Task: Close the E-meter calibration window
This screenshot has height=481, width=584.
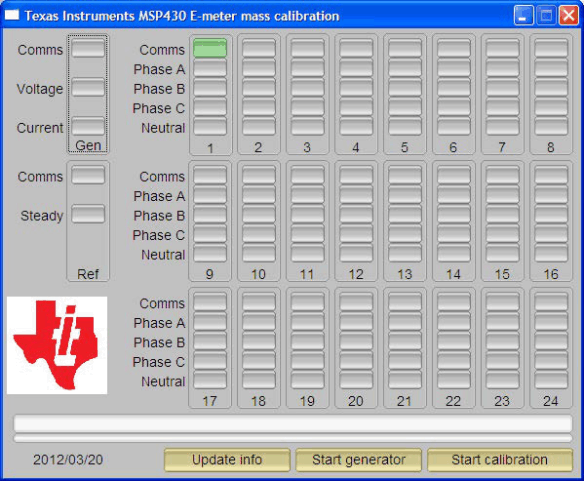Action: pos(569,16)
